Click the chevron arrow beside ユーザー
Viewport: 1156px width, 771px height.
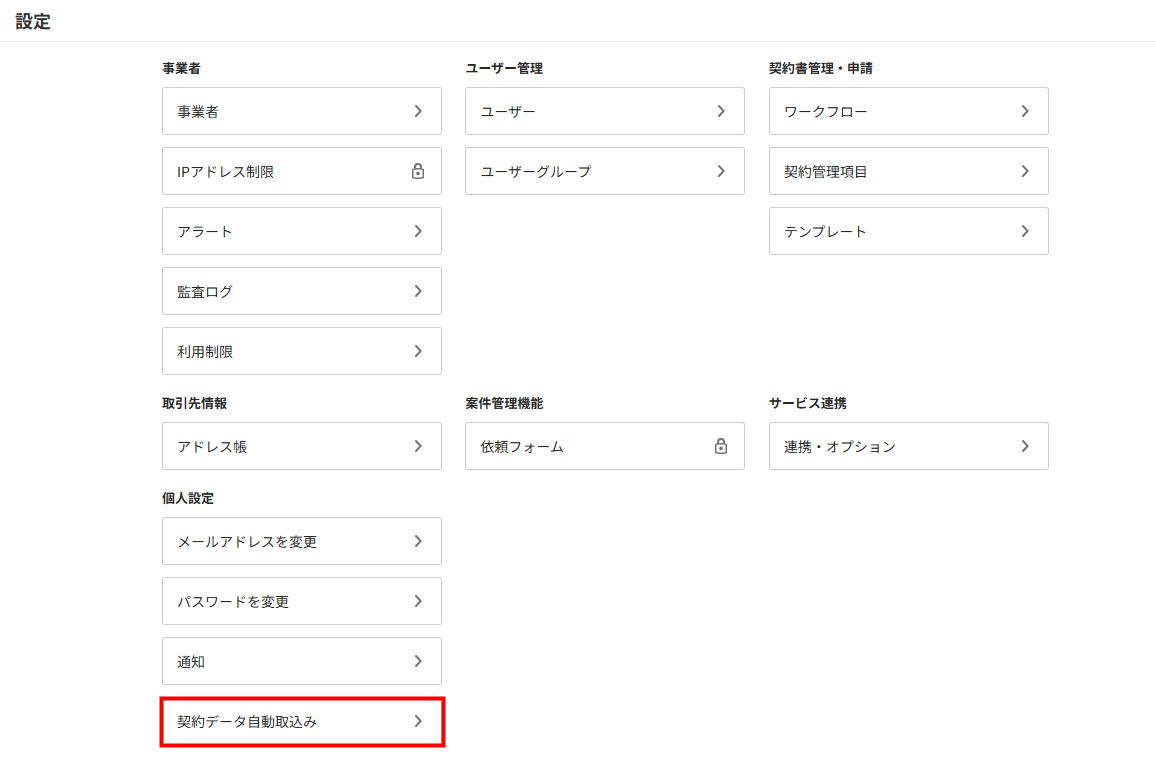[721, 111]
